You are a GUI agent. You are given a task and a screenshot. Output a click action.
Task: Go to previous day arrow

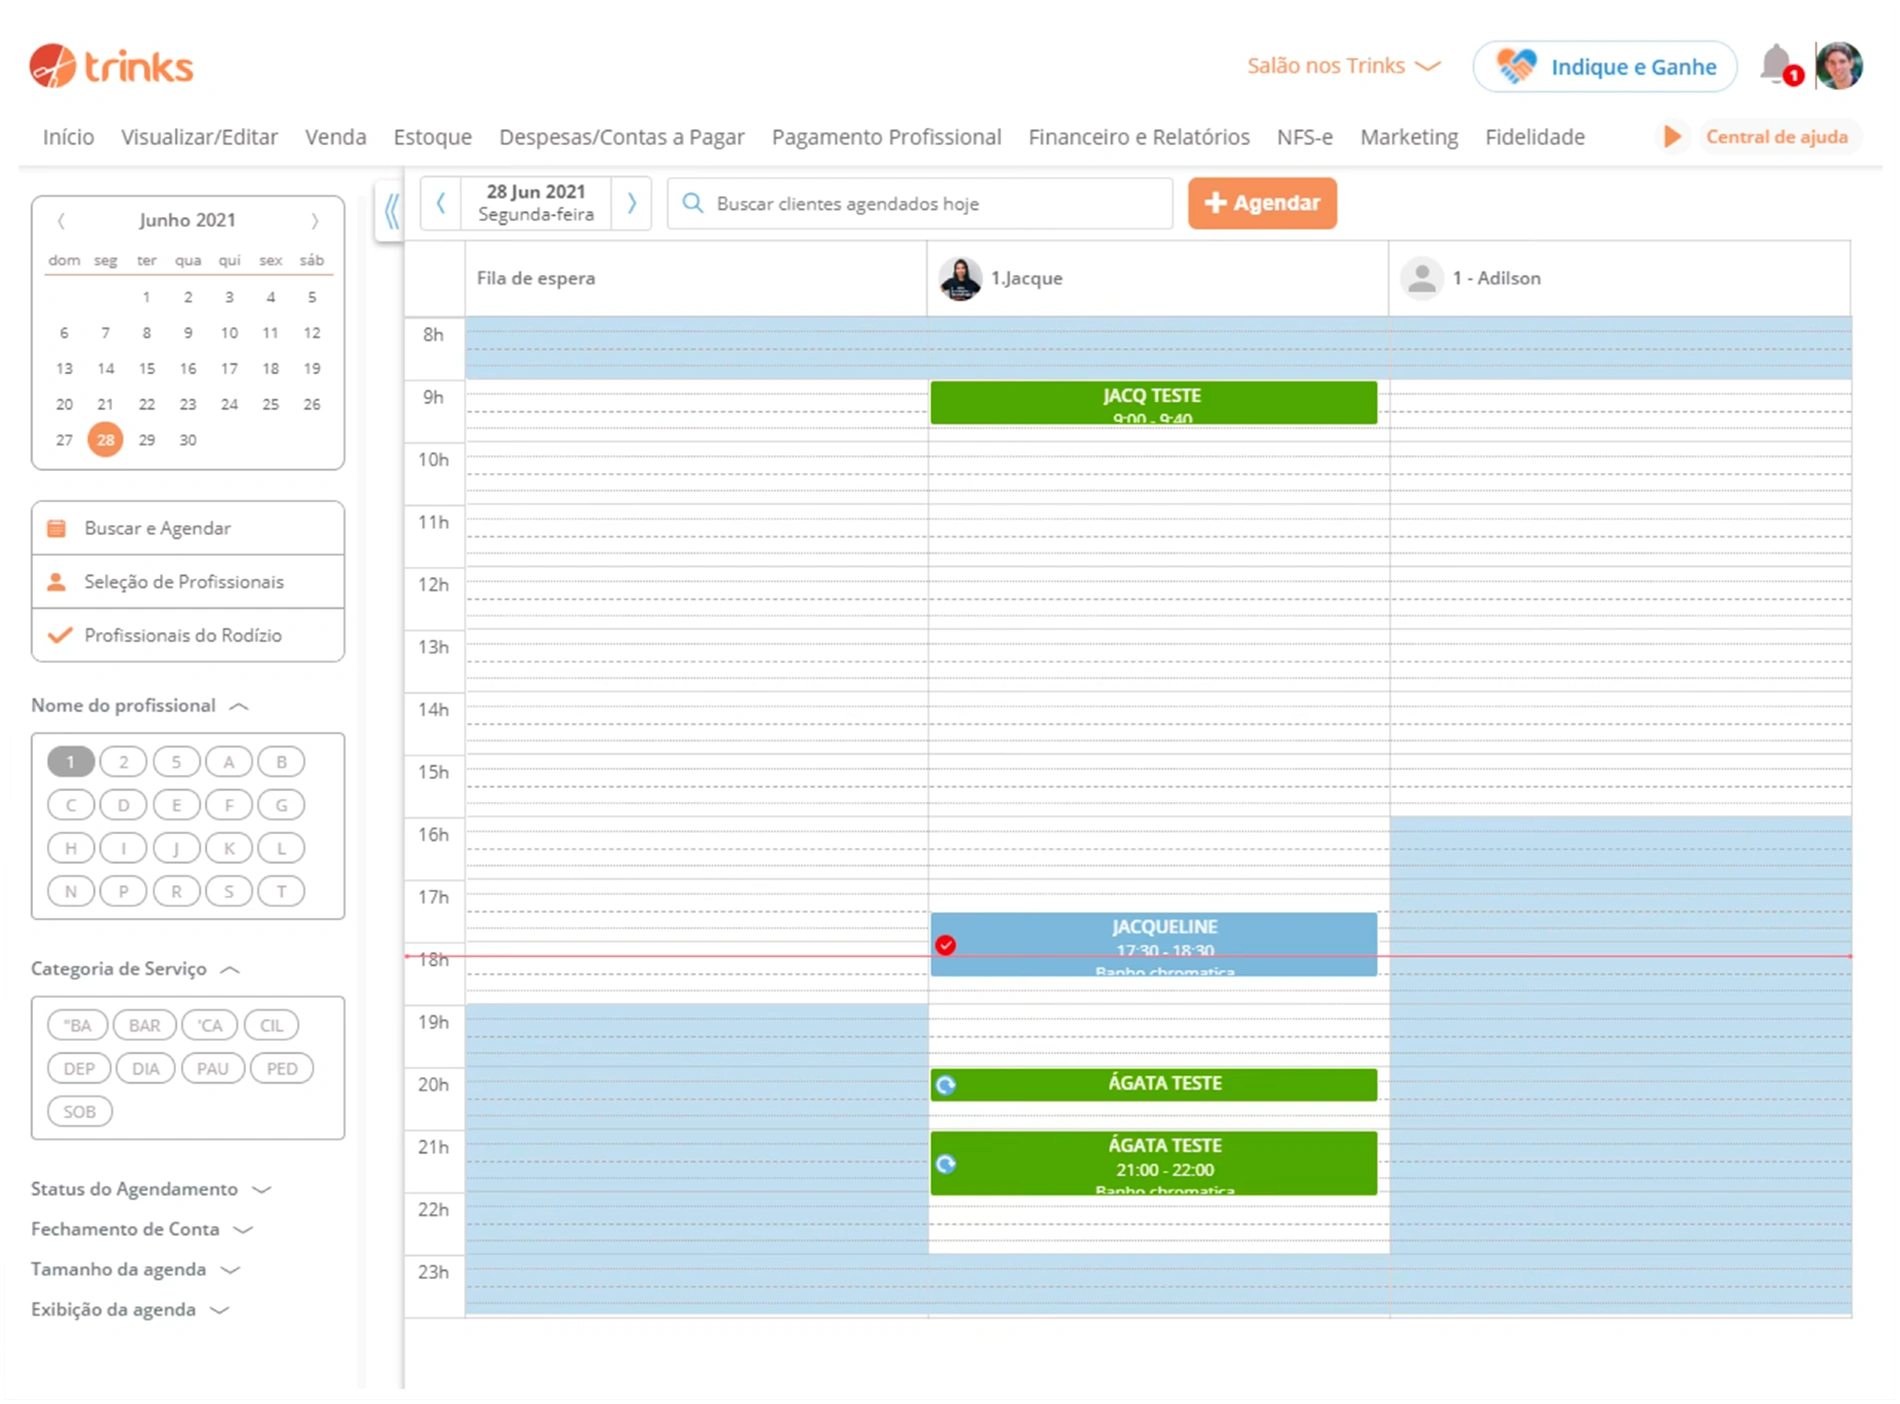point(441,203)
